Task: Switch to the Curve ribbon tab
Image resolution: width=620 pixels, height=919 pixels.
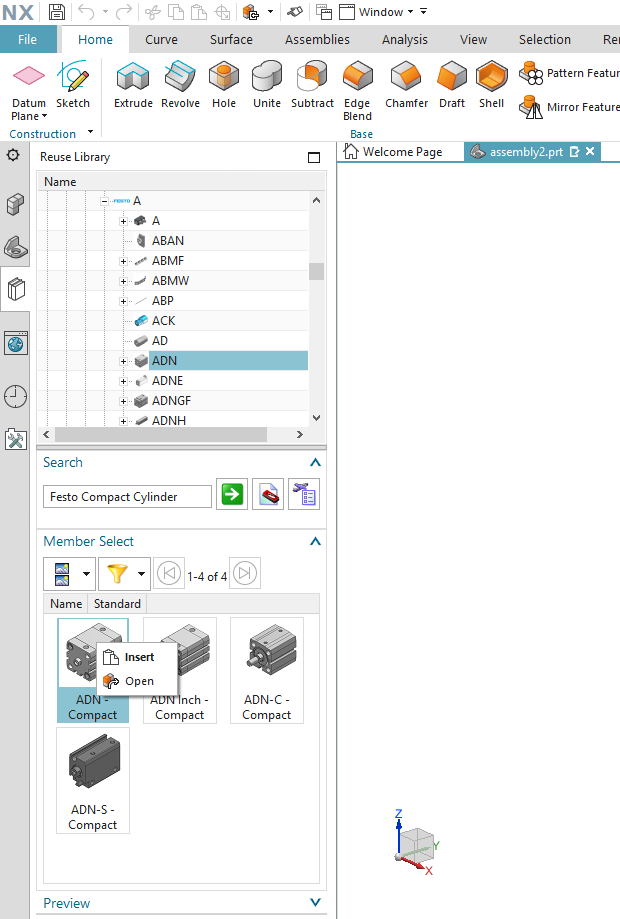Action: coord(161,39)
